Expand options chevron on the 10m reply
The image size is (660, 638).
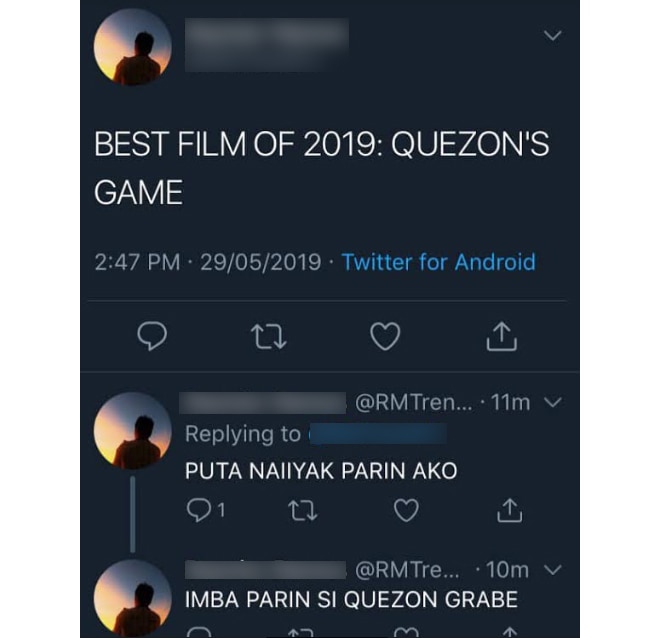tap(553, 570)
